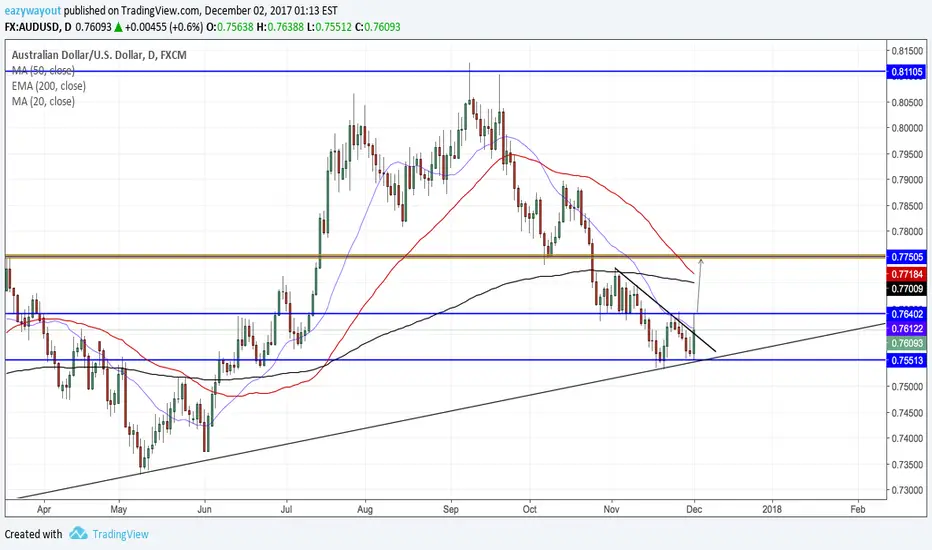The height and width of the screenshot is (550, 932).
Task: Open the TradingView link text
Action: pyautogui.click(x=120, y=534)
